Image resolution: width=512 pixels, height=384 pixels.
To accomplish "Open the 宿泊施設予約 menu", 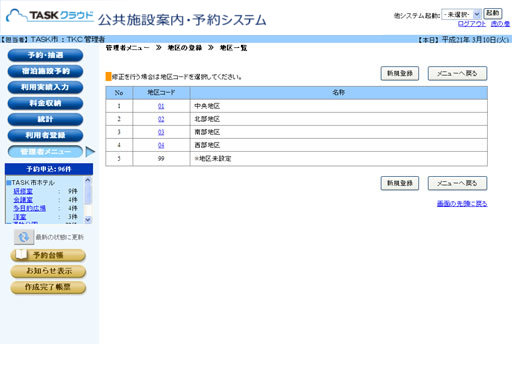I will point(45,71).
